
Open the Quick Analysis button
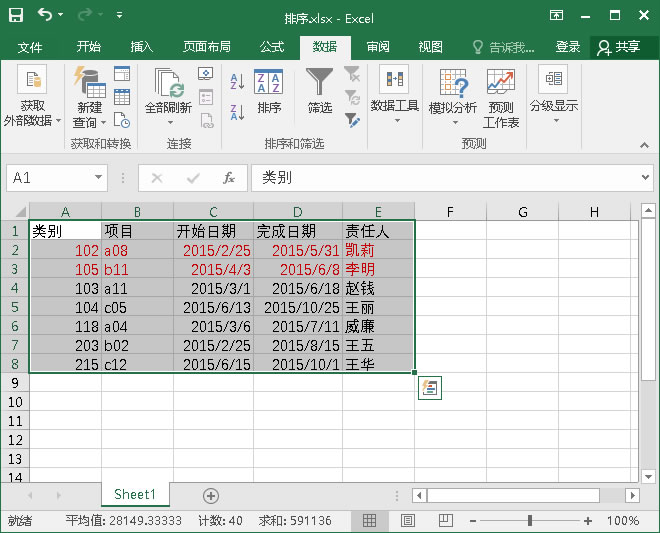[x=430, y=388]
